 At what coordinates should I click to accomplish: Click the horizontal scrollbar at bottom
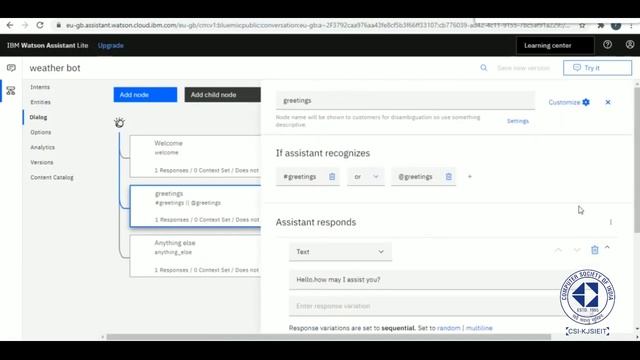tap(329, 337)
